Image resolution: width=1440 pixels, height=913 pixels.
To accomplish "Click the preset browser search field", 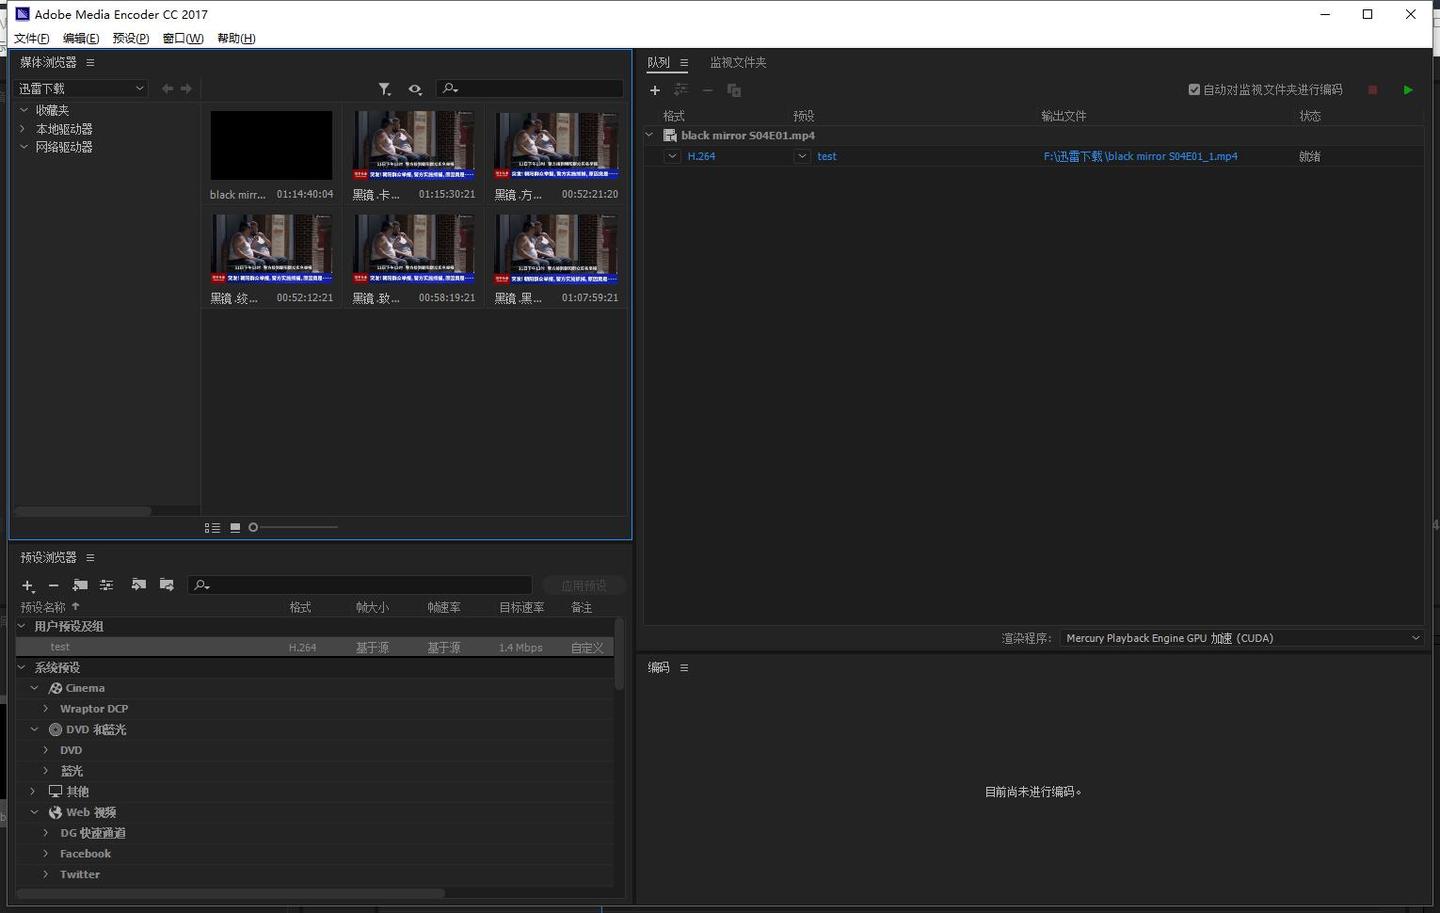I will [x=360, y=585].
